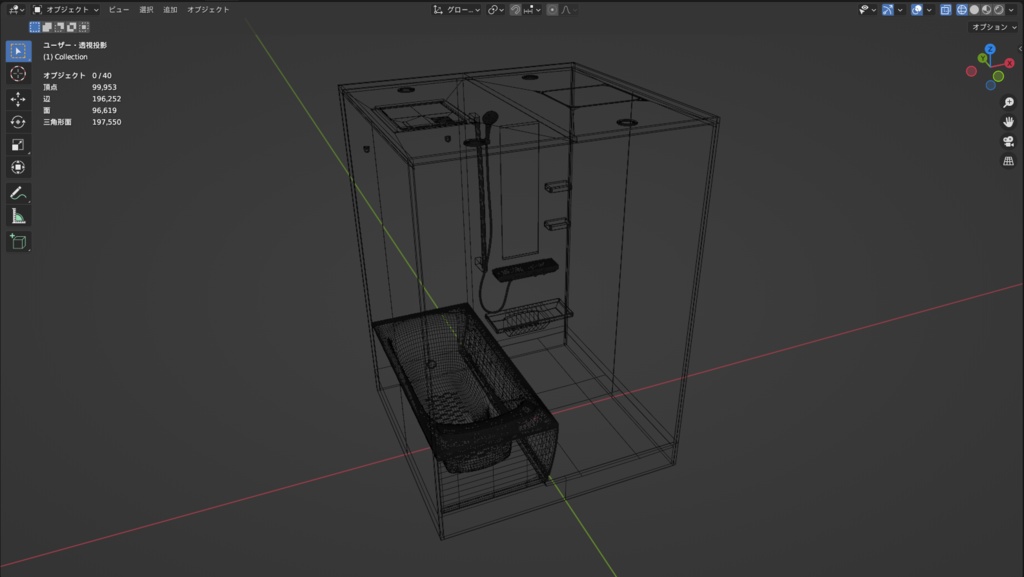Toggle X-ray mode
Viewport: 1024px width, 577px height.
[946, 10]
